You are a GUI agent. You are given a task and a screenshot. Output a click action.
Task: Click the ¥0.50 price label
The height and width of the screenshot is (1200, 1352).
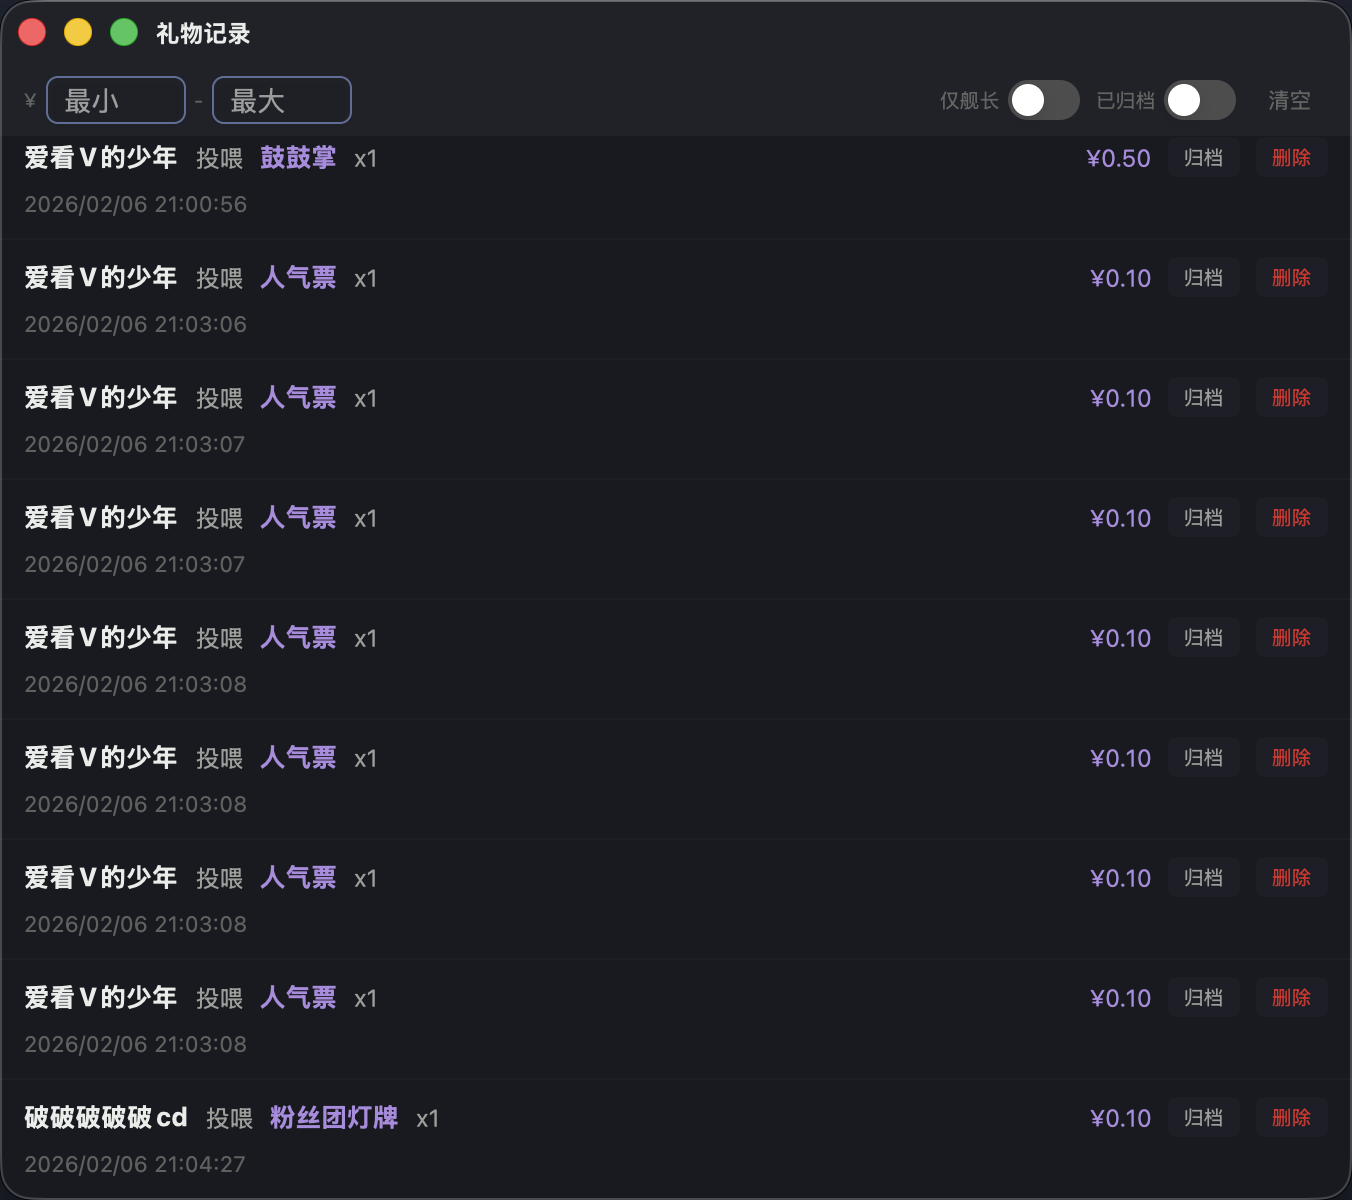click(x=1119, y=157)
